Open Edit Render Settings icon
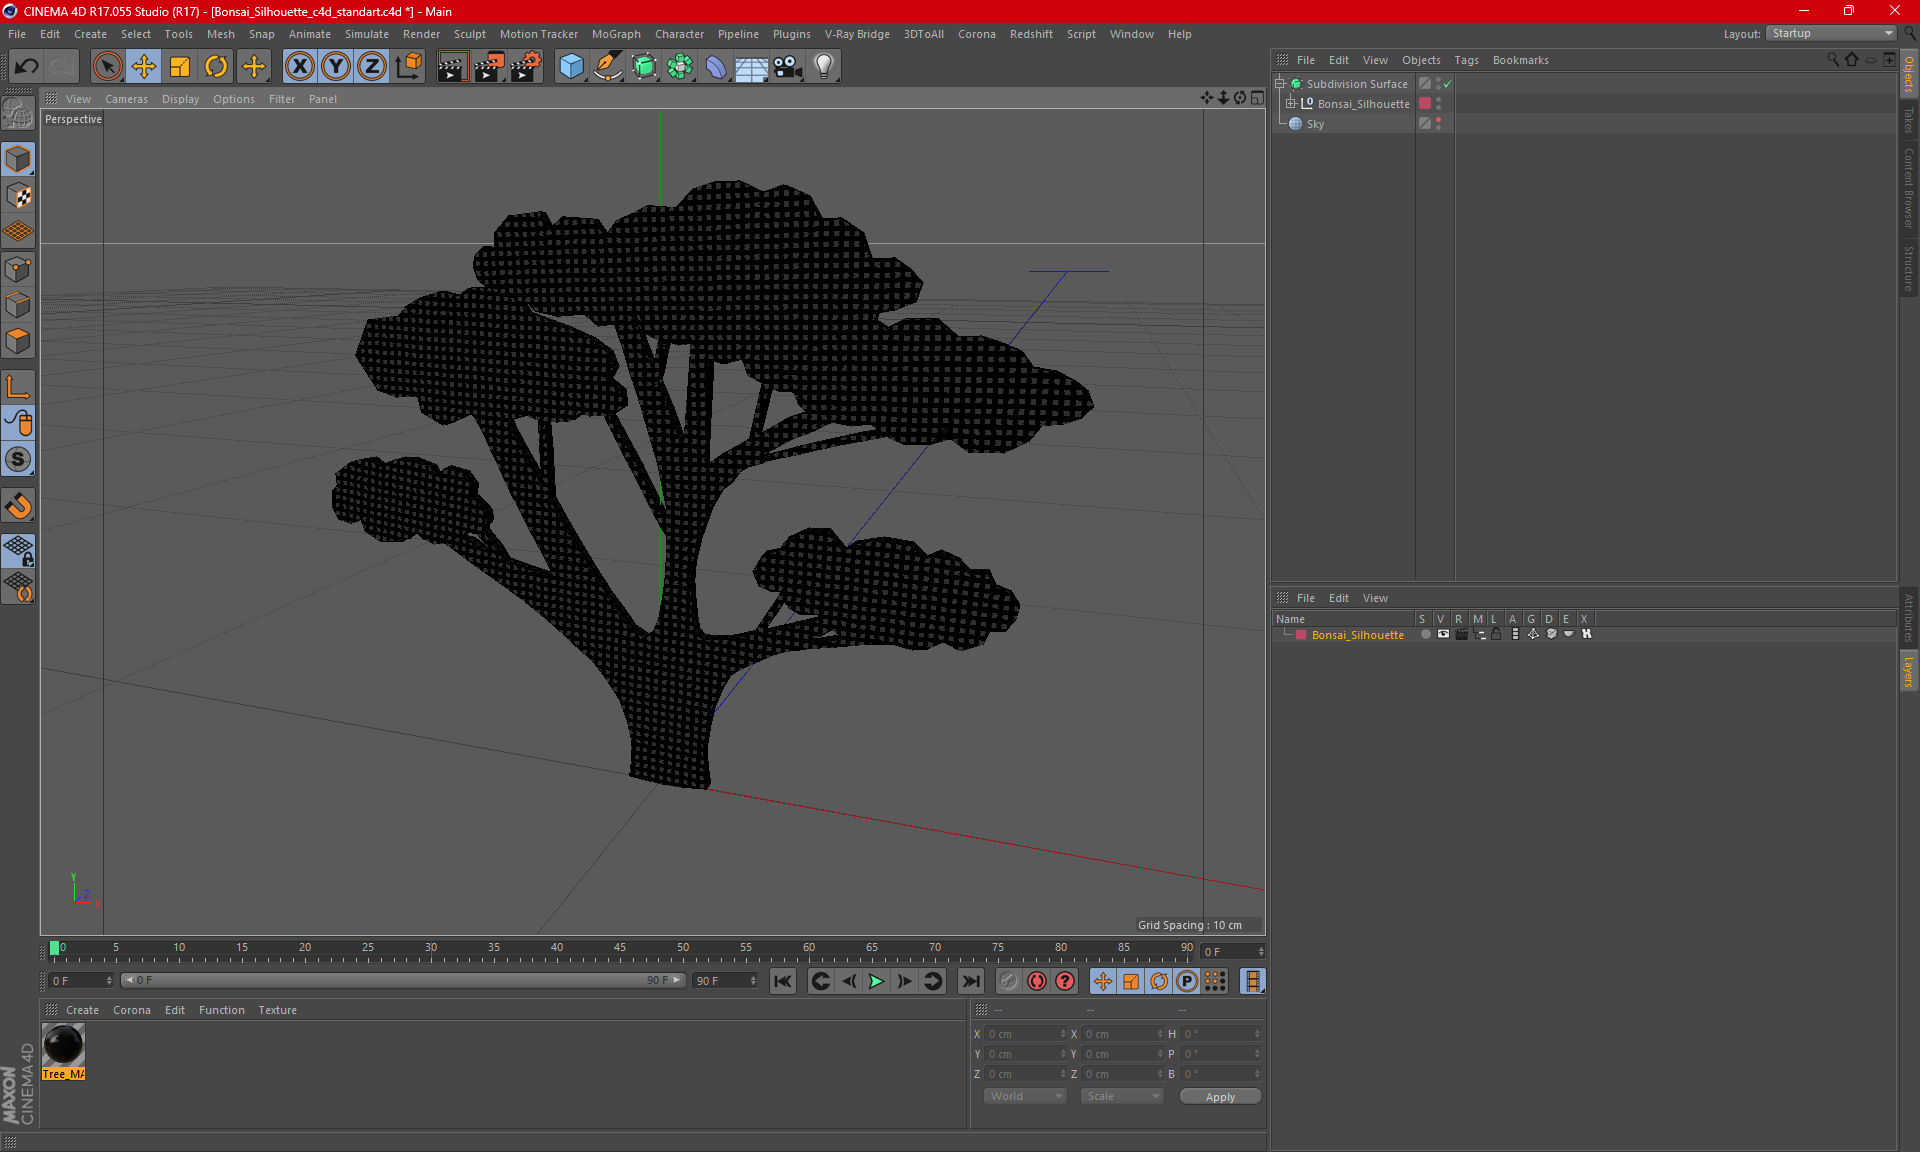 525,67
